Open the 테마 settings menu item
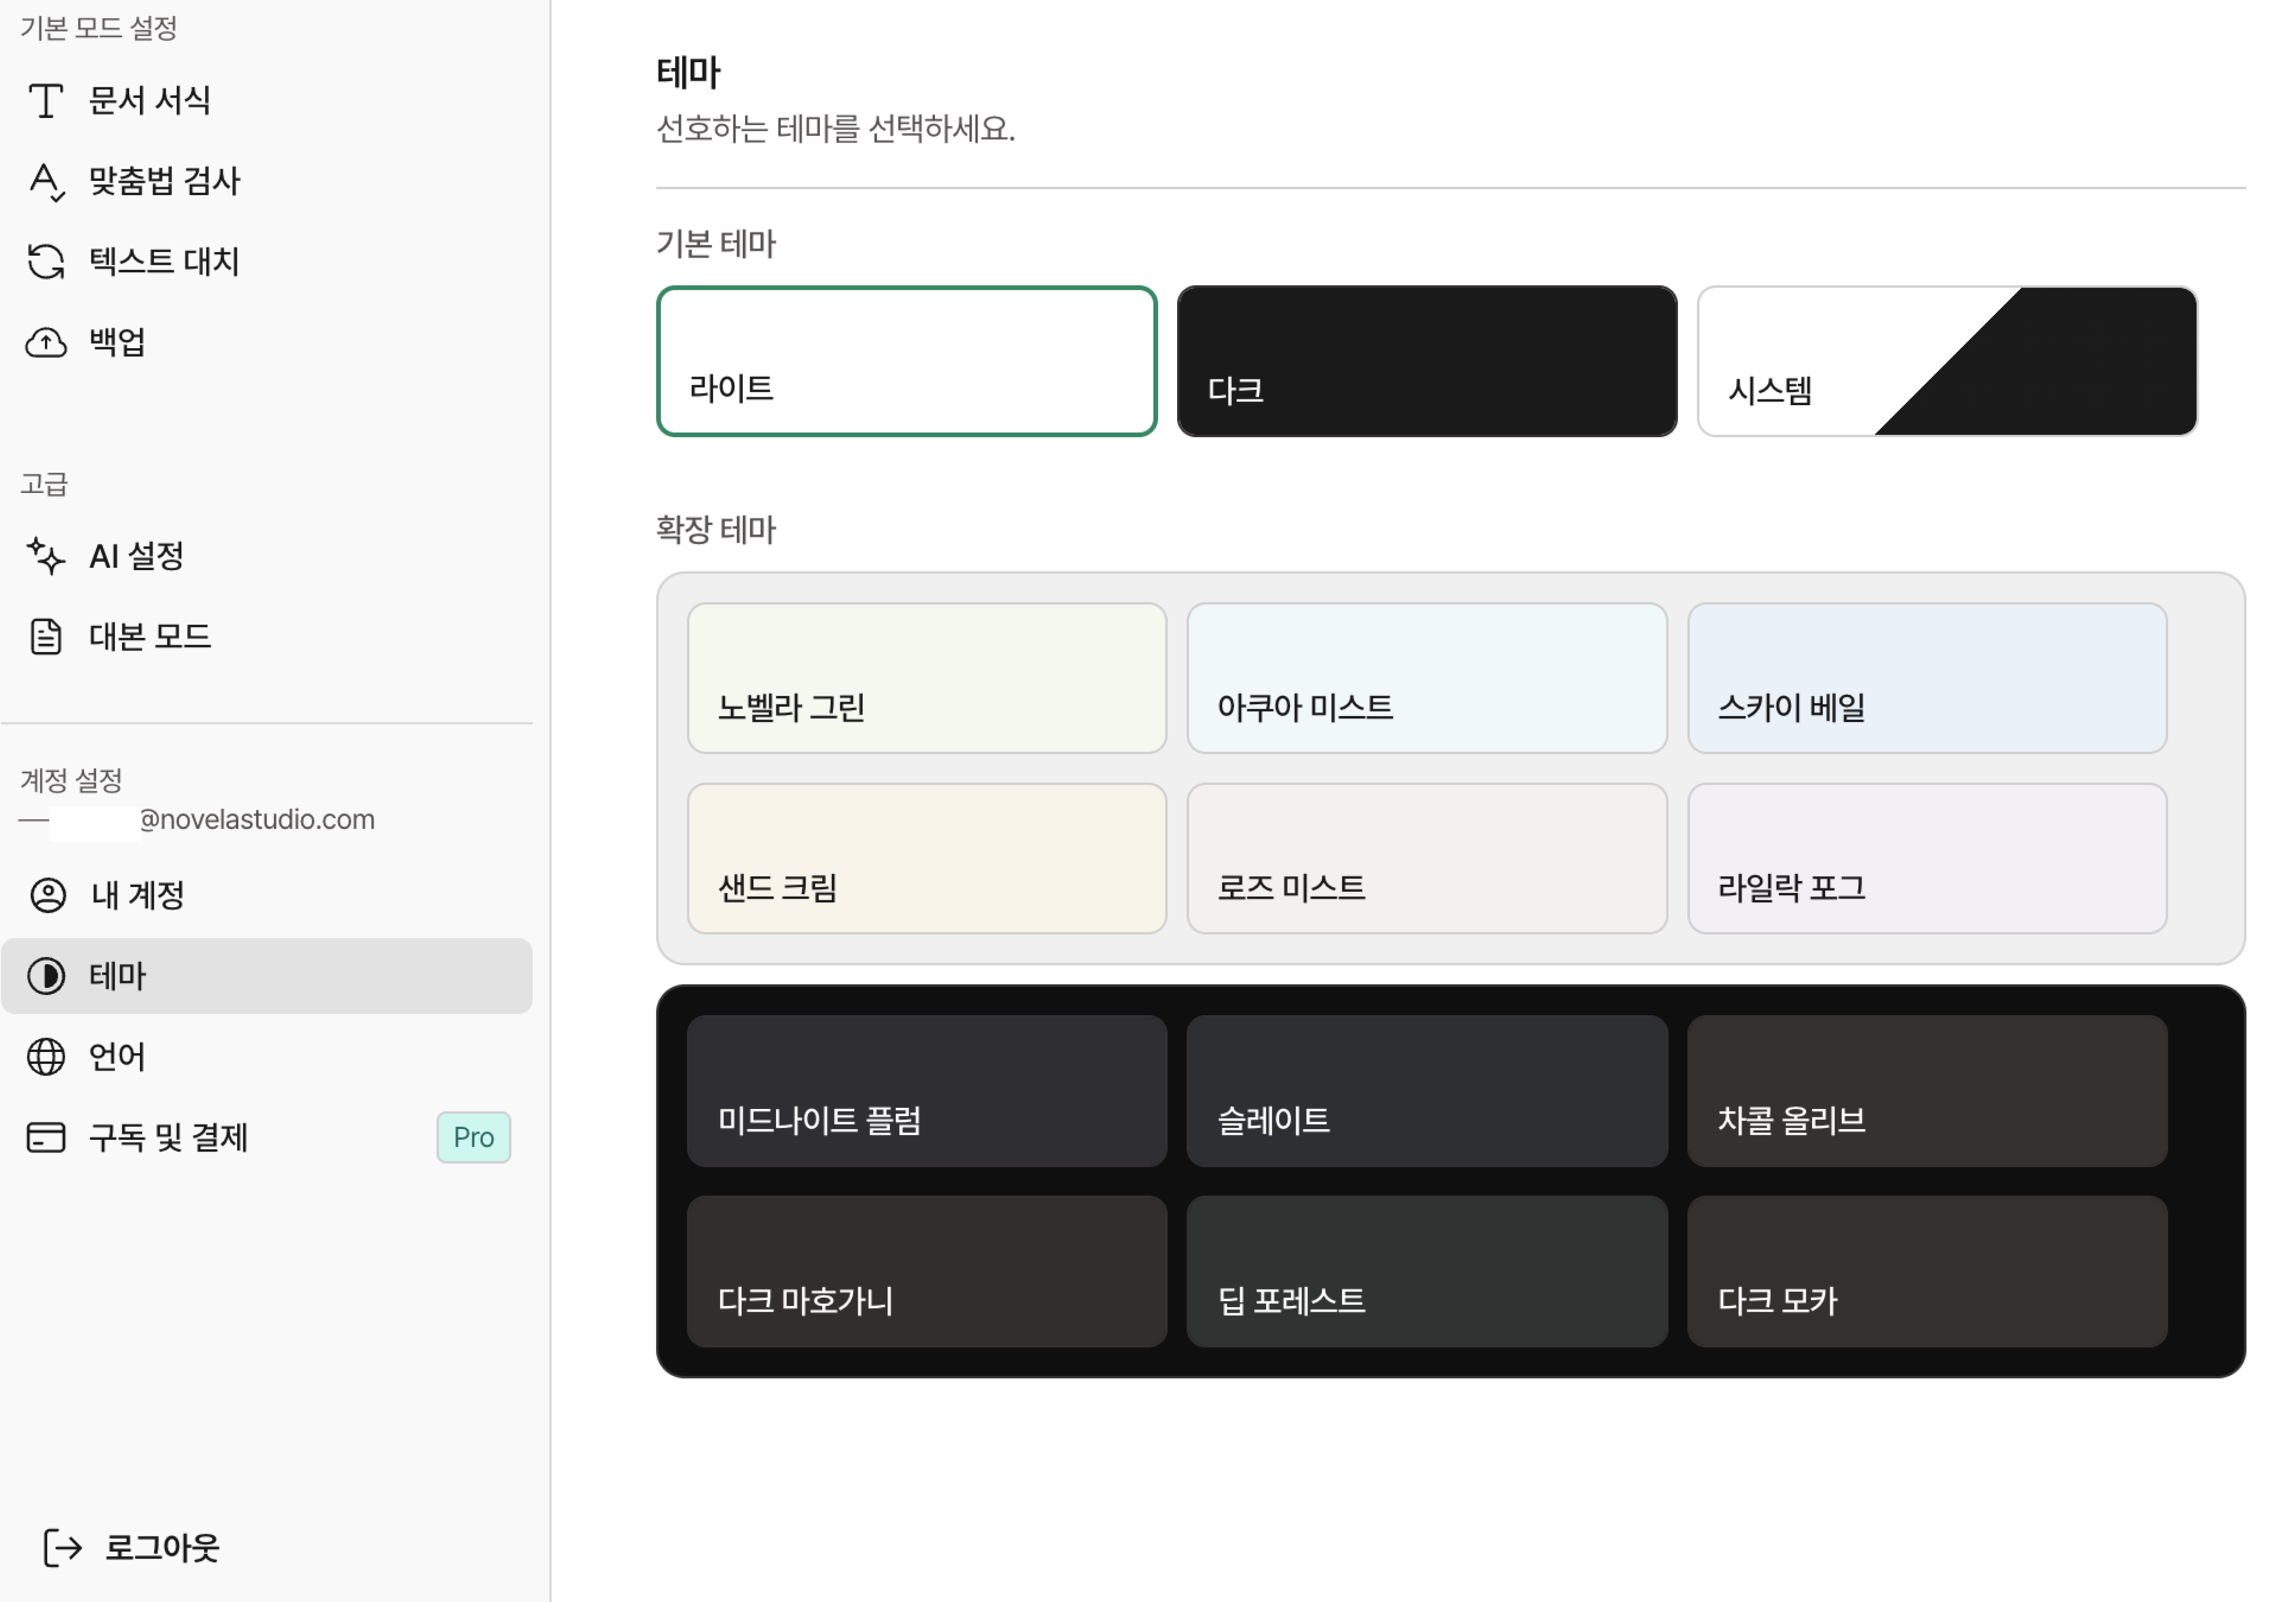This screenshot has width=2296, height=1602. coord(267,976)
